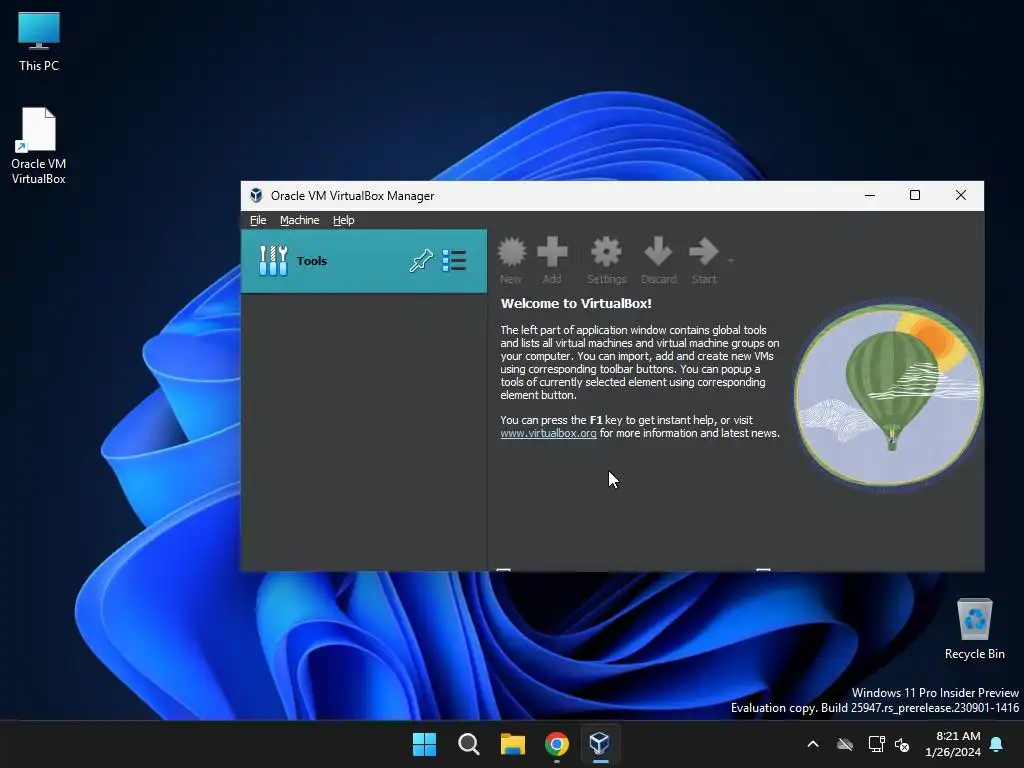
Task: Open taskbar Search magnifier
Action: (x=468, y=744)
